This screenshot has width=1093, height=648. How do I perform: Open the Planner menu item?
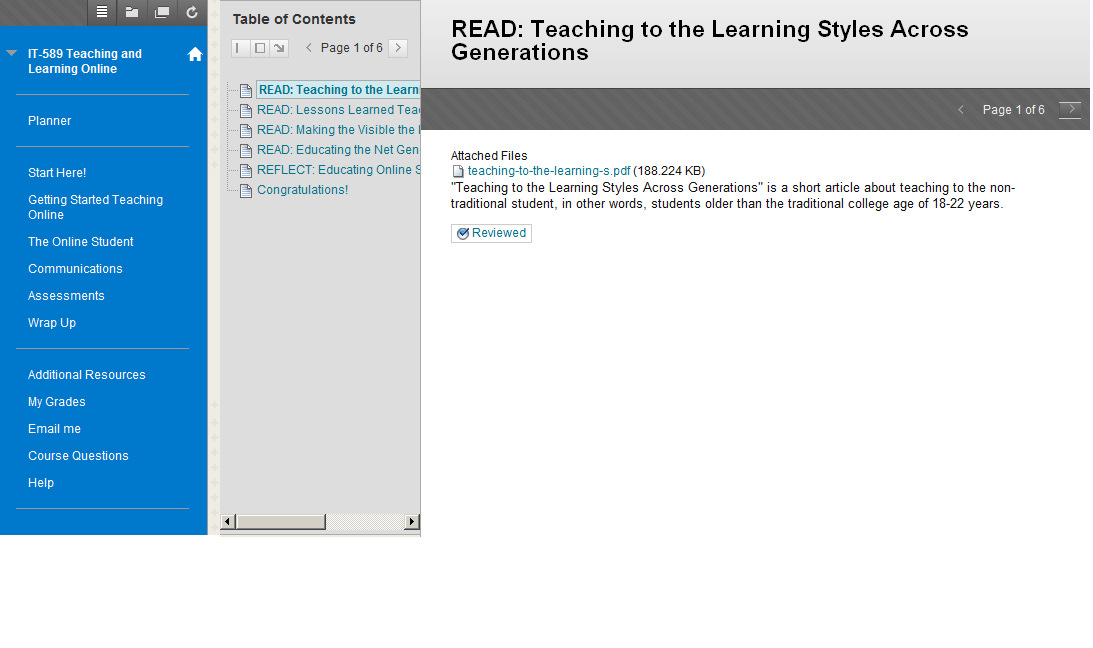point(49,120)
